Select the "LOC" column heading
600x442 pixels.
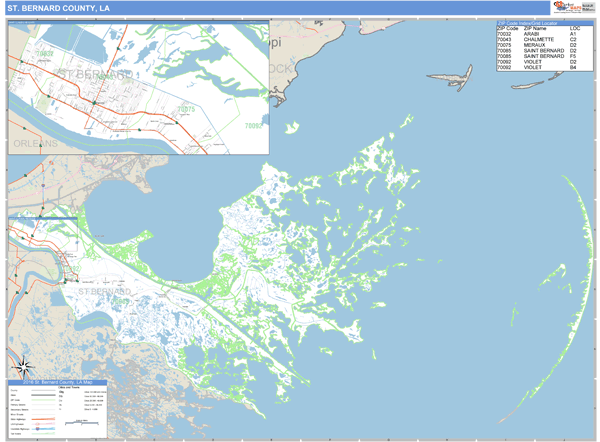pos(575,28)
